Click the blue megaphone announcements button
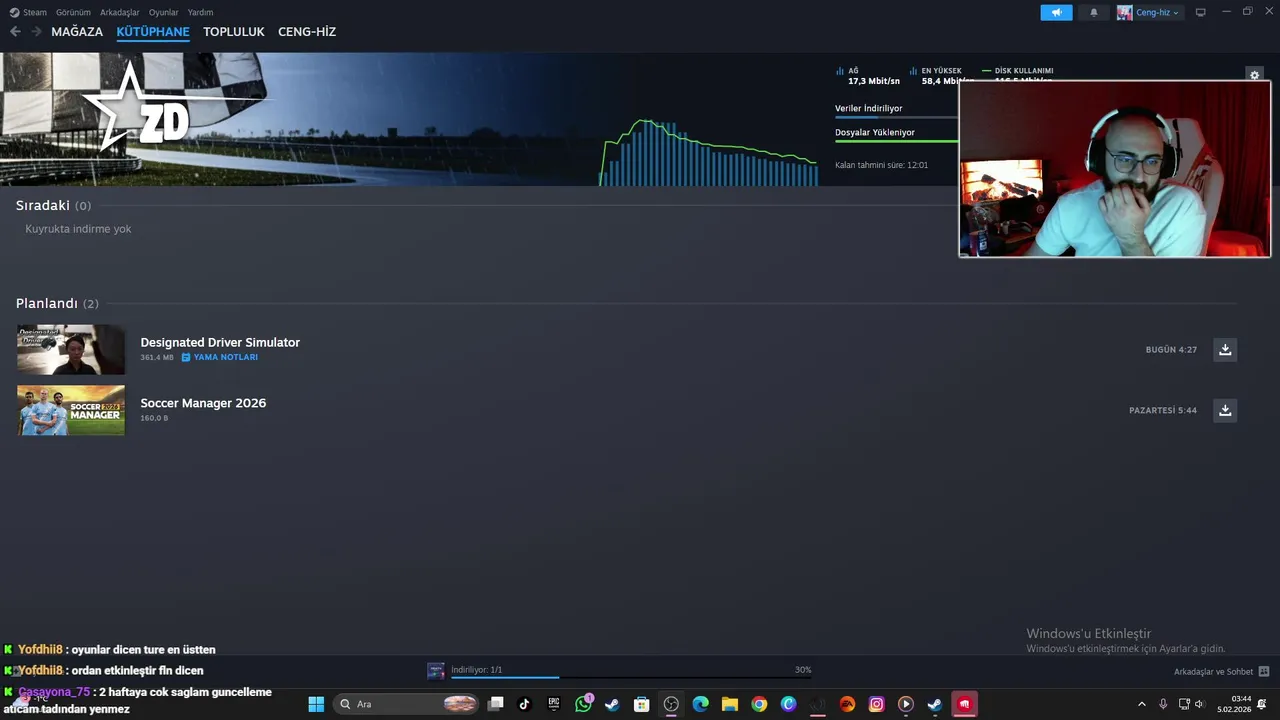This screenshot has width=1280, height=720. pos(1056,12)
